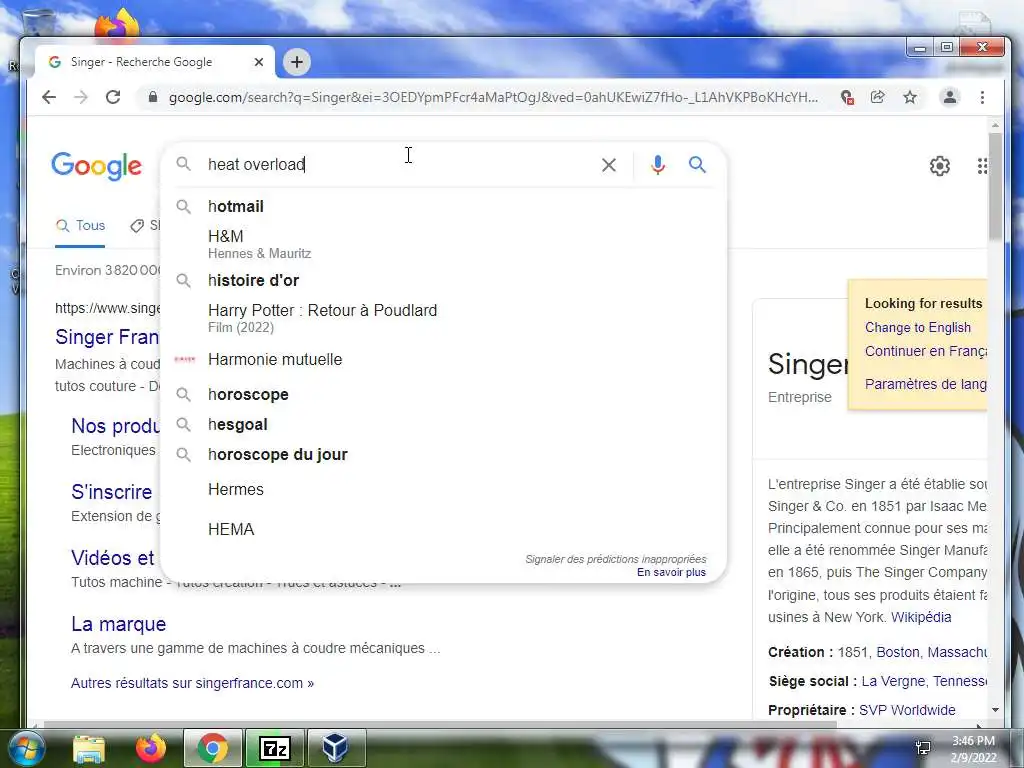Click the Chrome taskbar button

pyautogui.click(x=213, y=748)
